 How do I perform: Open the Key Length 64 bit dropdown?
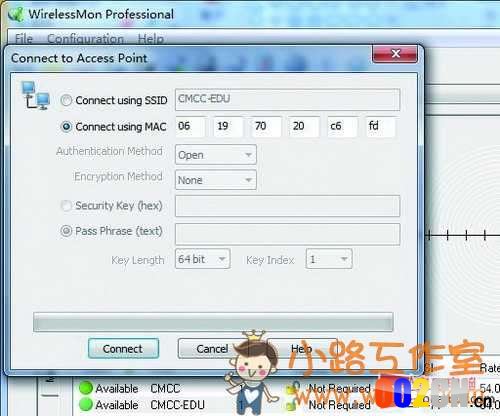pyautogui.click(x=202, y=259)
